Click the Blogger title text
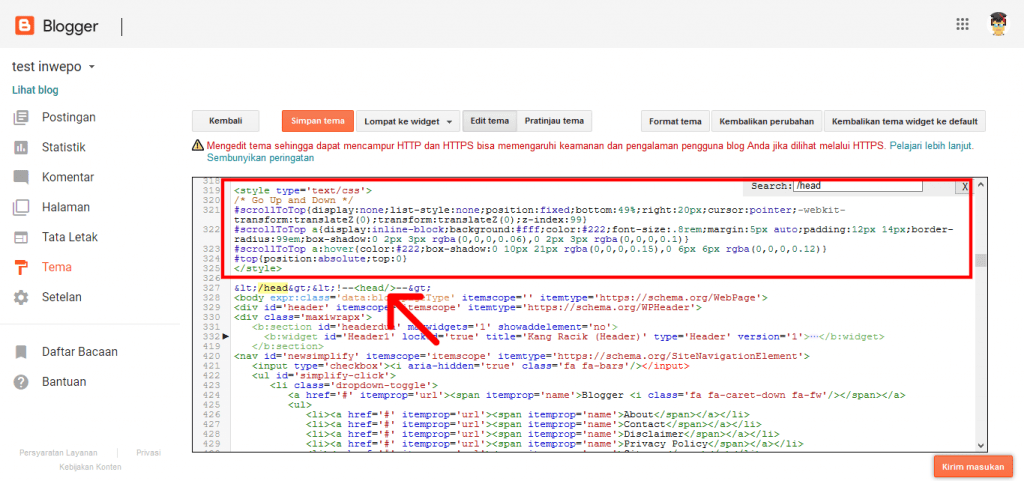The height and width of the screenshot is (481, 1024). click(x=71, y=26)
